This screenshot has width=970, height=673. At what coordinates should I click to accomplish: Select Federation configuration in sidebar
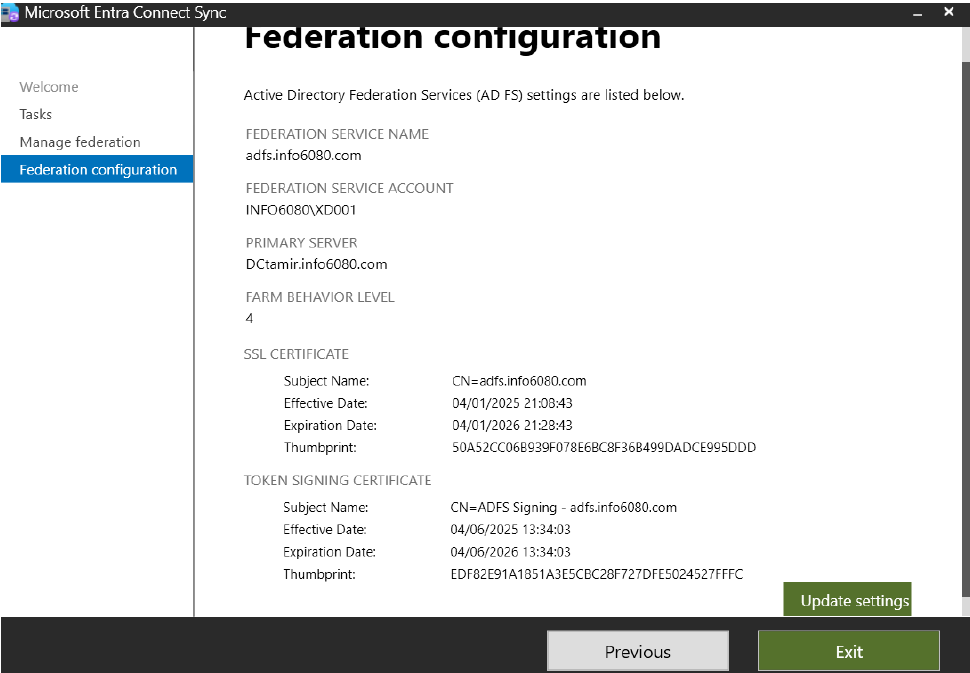pos(97,169)
